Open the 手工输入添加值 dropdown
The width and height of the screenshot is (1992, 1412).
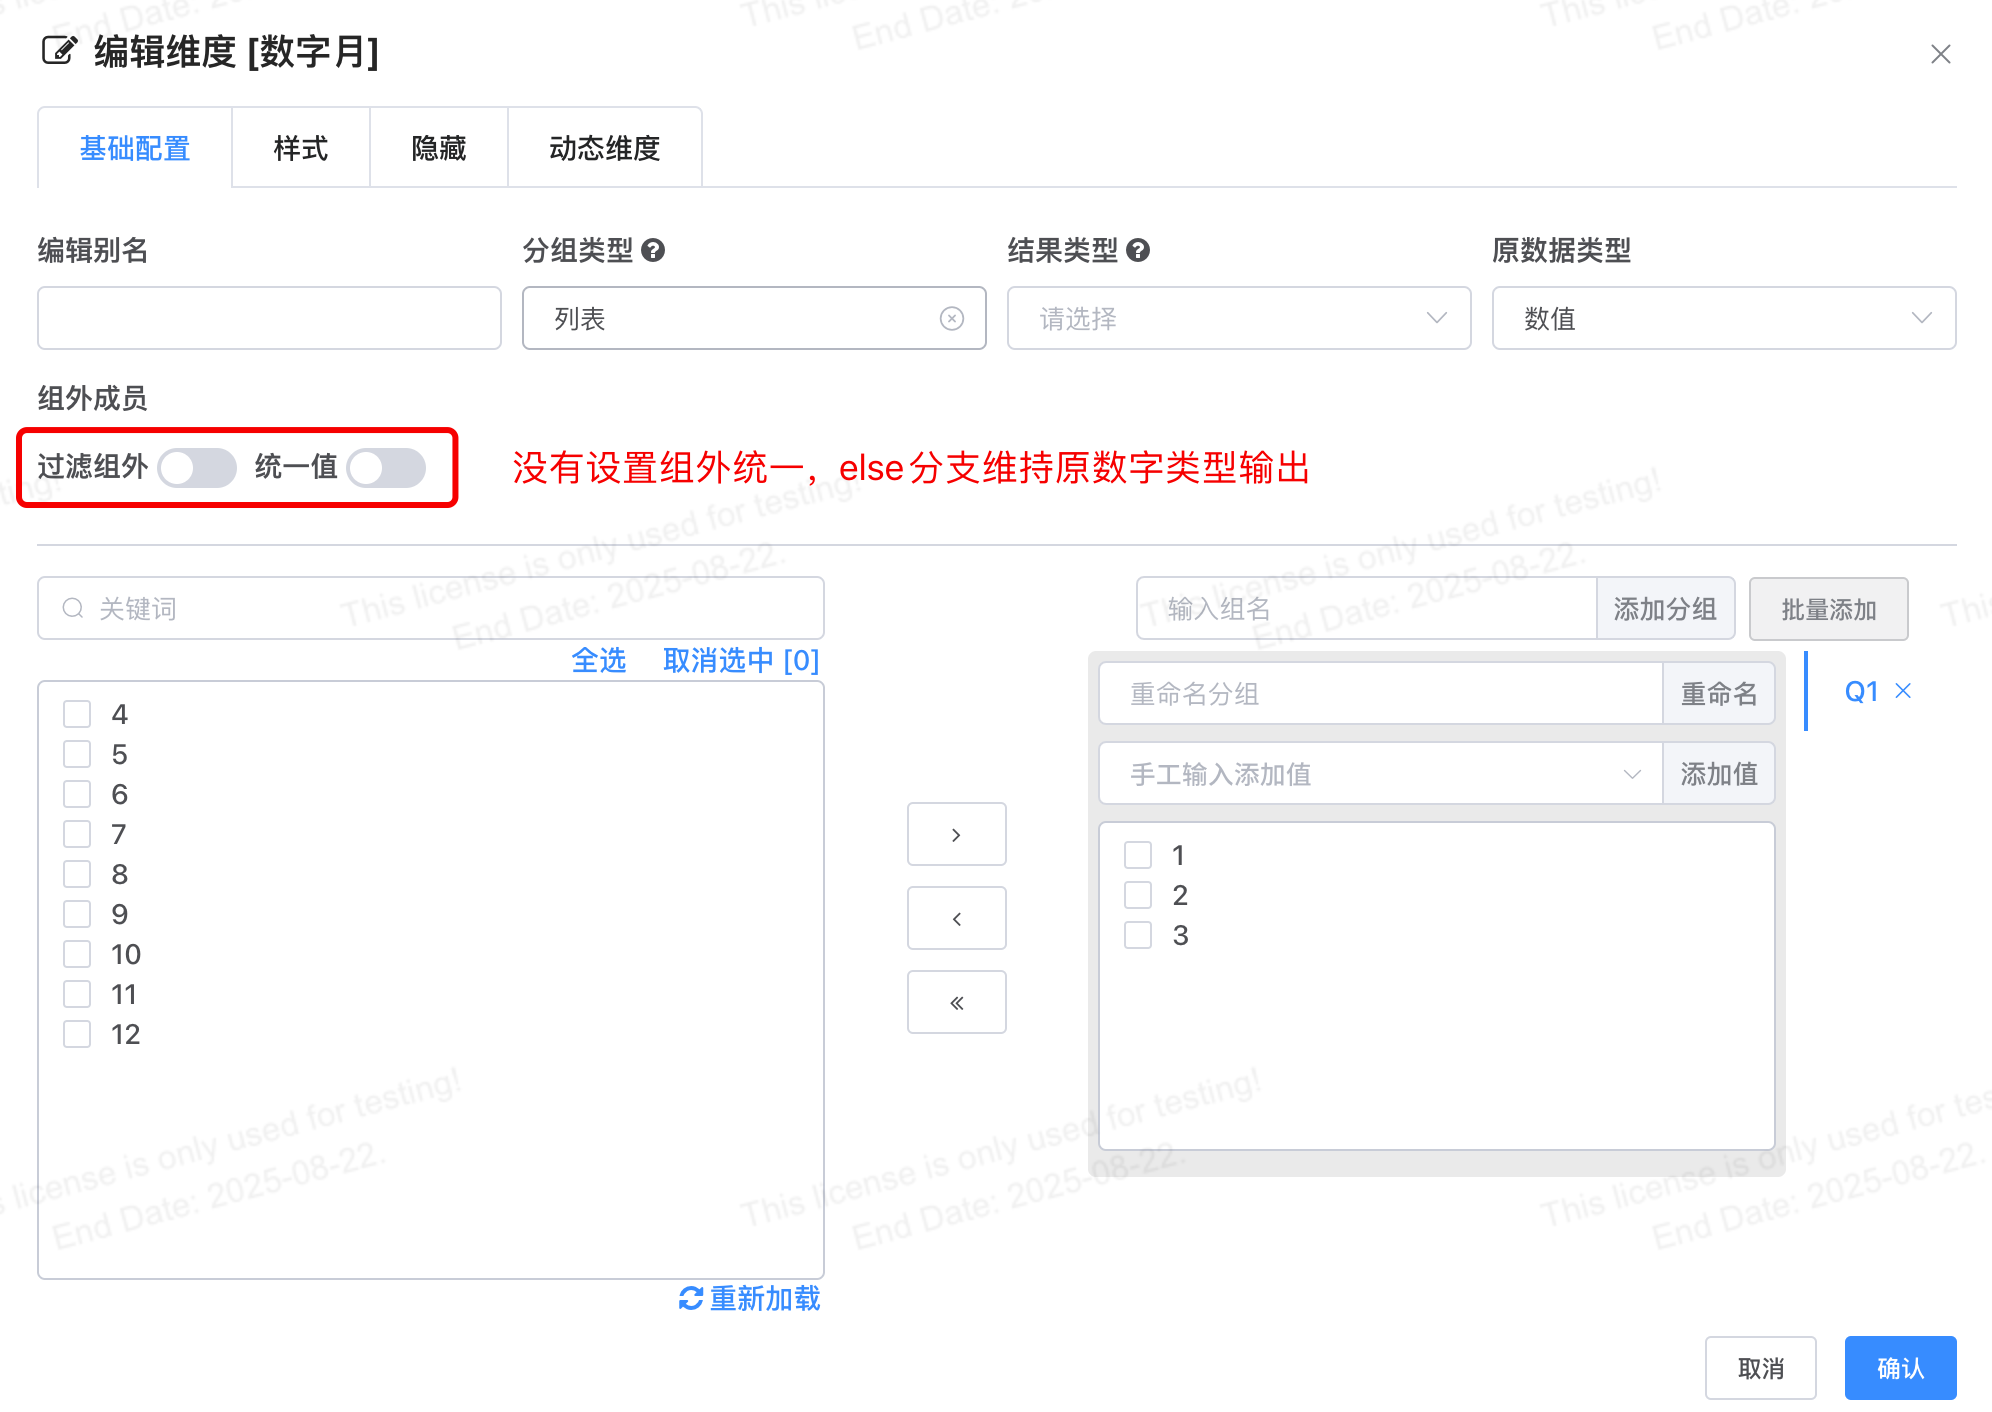[1380, 774]
